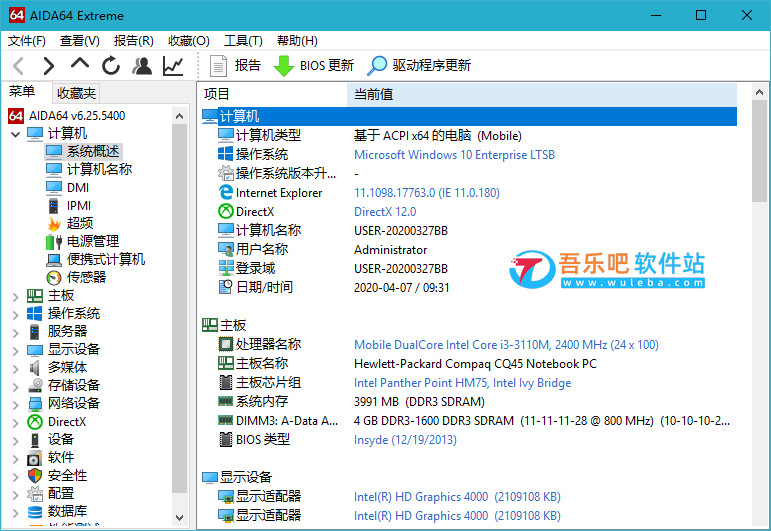
Task: Open Intel Panther Point HM75 chipset link
Action: pyautogui.click(x=463, y=383)
